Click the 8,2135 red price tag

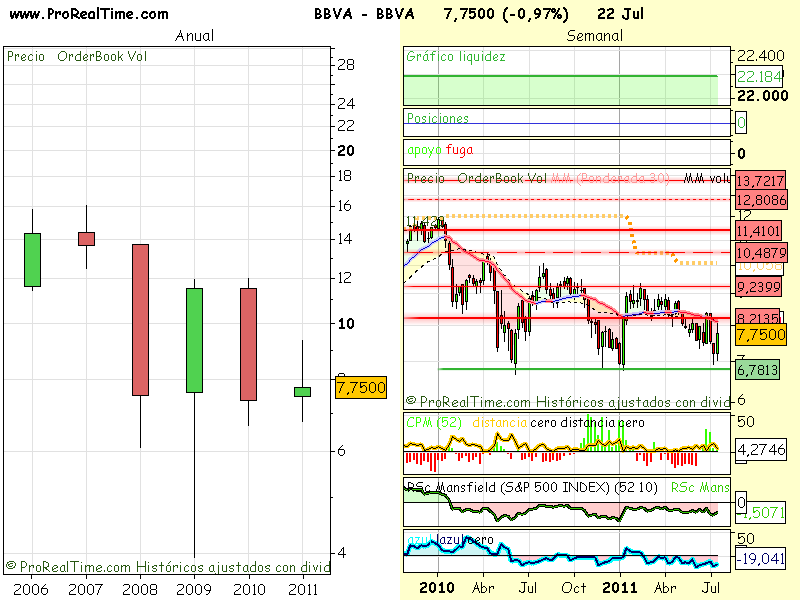click(758, 317)
